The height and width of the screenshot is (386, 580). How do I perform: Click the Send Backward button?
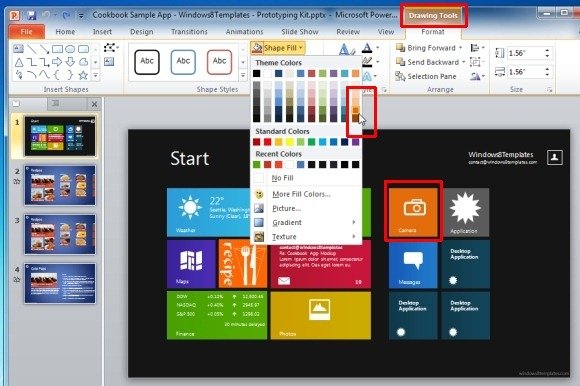[427, 62]
